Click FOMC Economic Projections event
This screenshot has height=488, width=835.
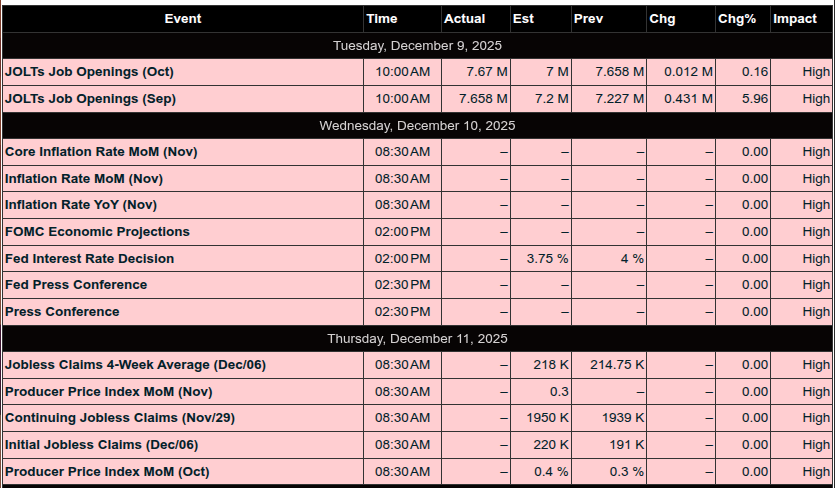[x=97, y=232]
